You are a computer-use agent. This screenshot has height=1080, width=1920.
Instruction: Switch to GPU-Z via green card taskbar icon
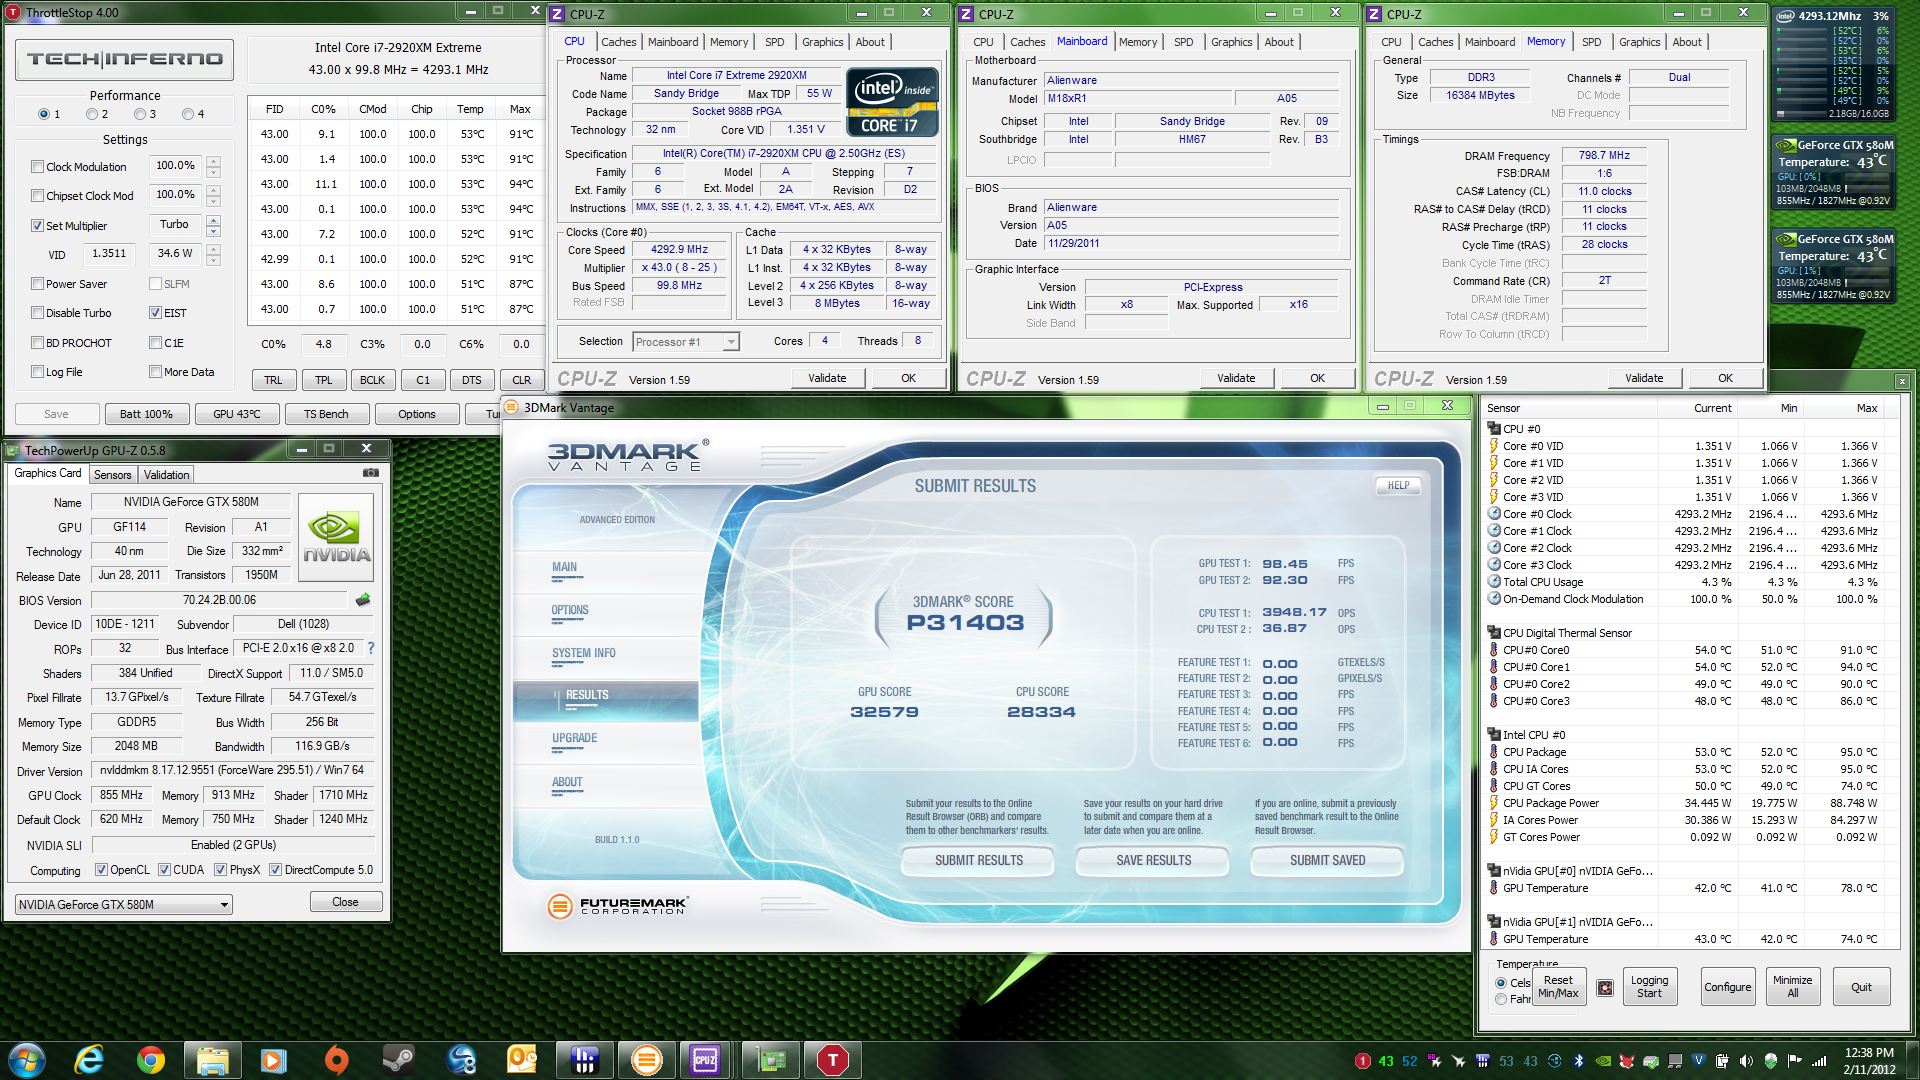(771, 1060)
